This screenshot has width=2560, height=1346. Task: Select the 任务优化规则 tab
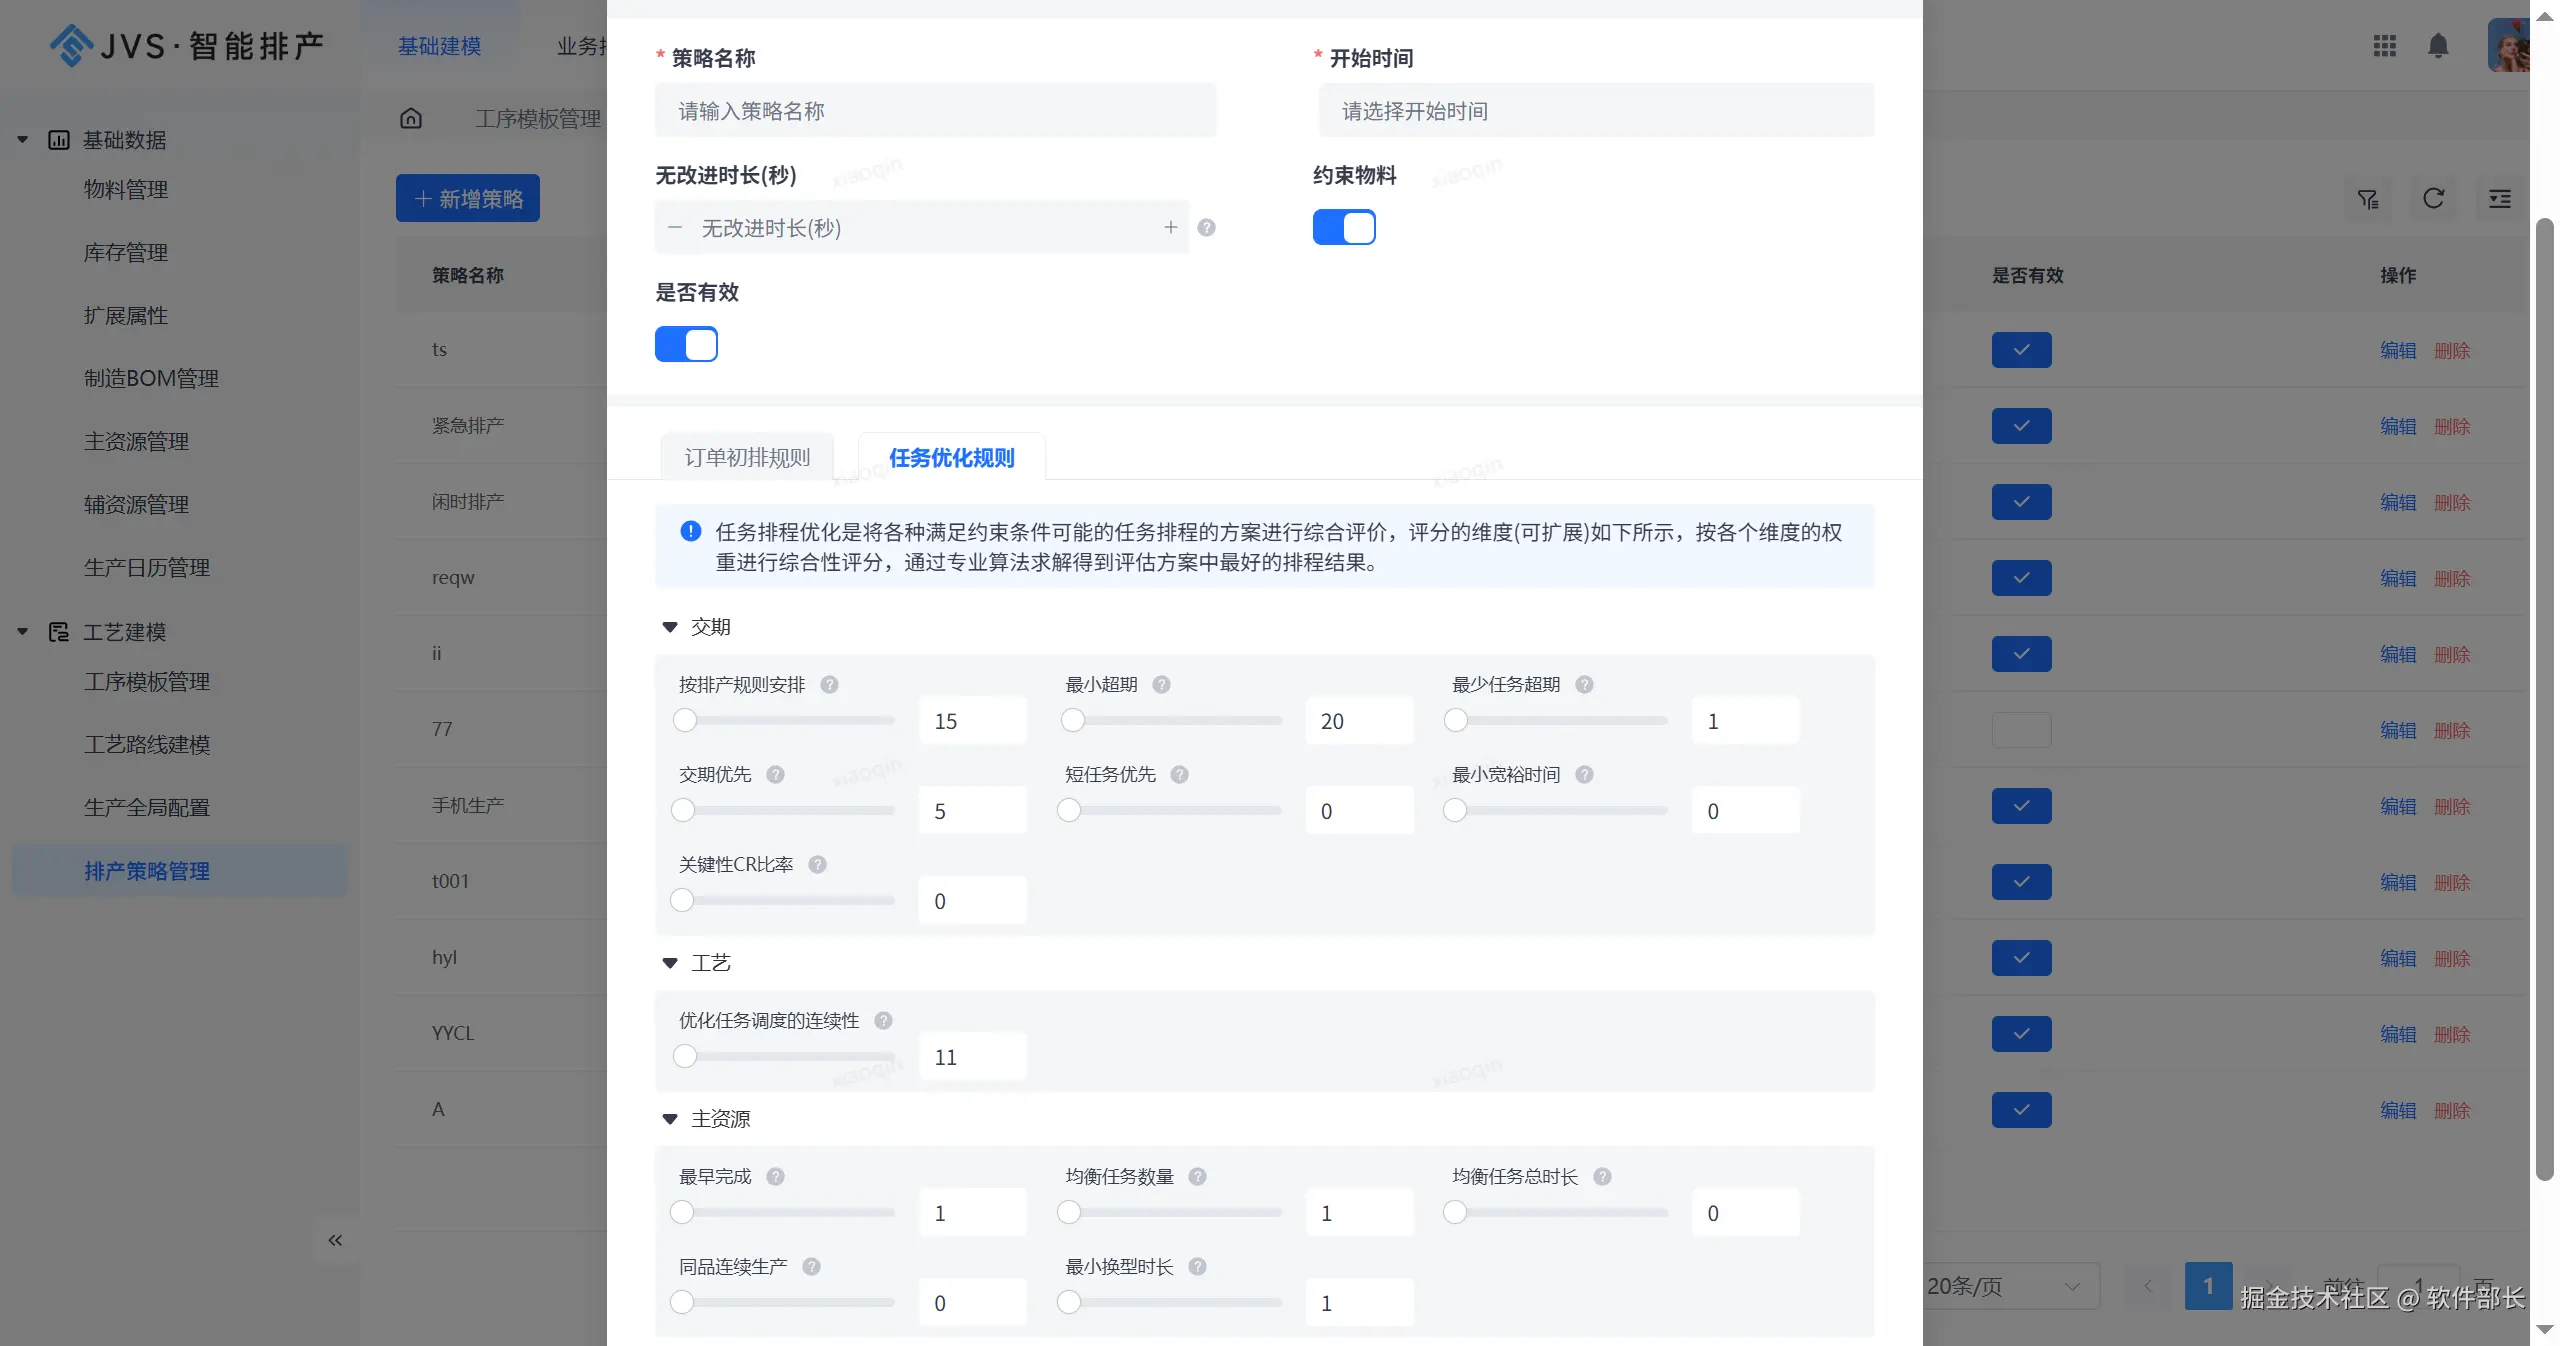click(951, 458)
